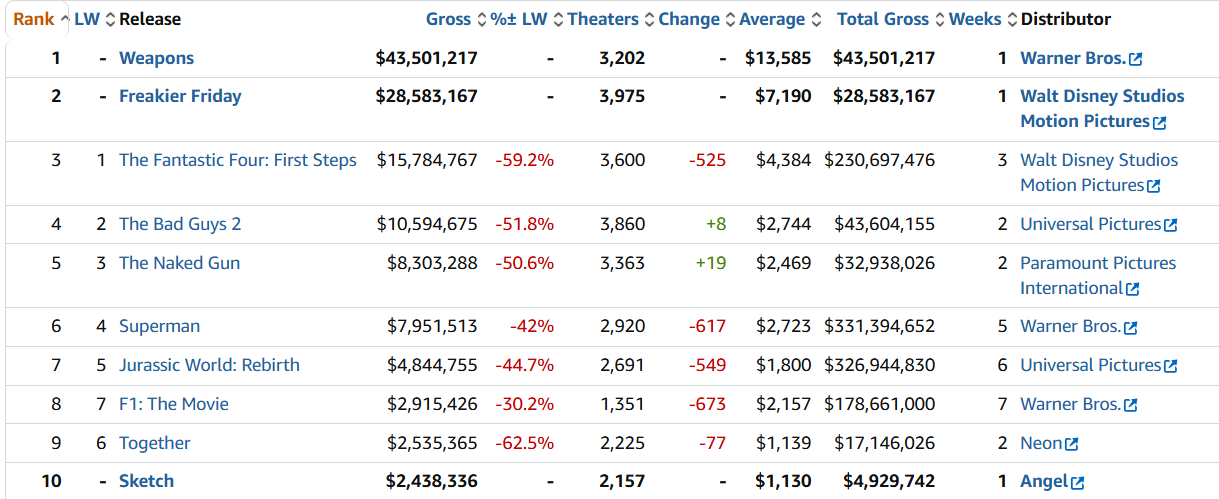The image size is (1219, 499).
Task: Click external link icon in F1: The Movie row
Action: [1130, 406]
